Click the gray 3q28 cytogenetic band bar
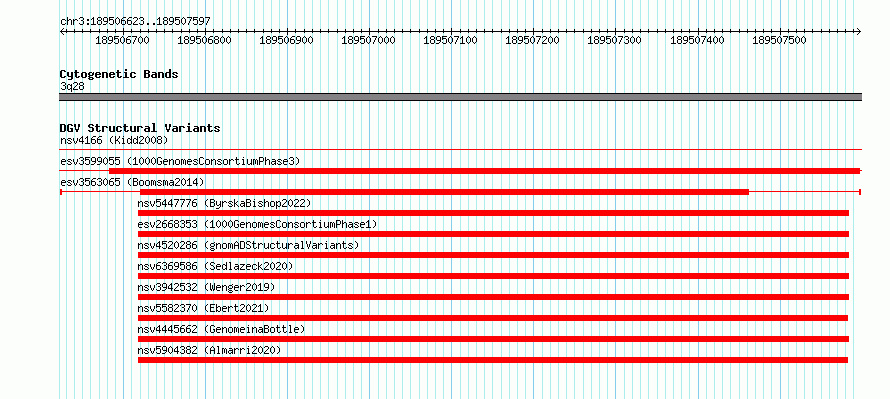Image resolution: width=890 pixels, height=399 pixels. [x=460, y=97]
